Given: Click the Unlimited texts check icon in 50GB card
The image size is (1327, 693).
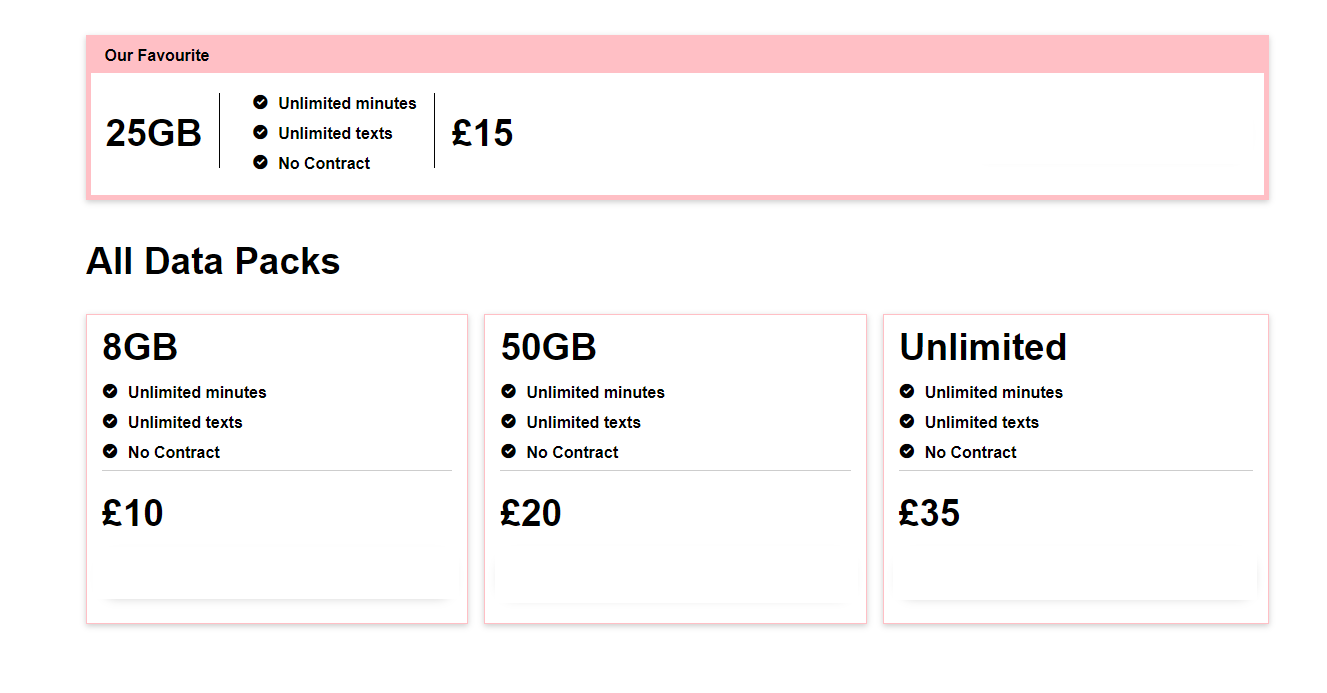Looking at the screenshot, I should point(508,421).
